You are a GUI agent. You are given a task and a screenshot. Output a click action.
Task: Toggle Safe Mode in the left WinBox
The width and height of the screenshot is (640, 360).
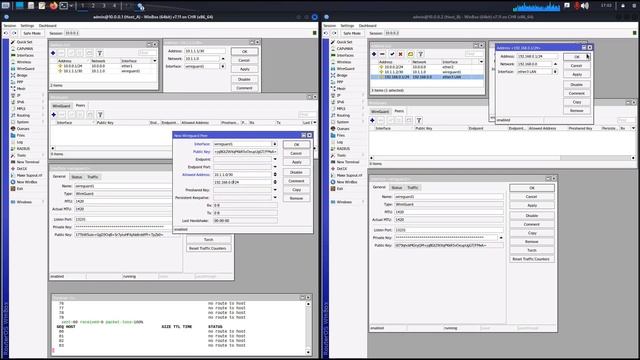coord(32,33)
